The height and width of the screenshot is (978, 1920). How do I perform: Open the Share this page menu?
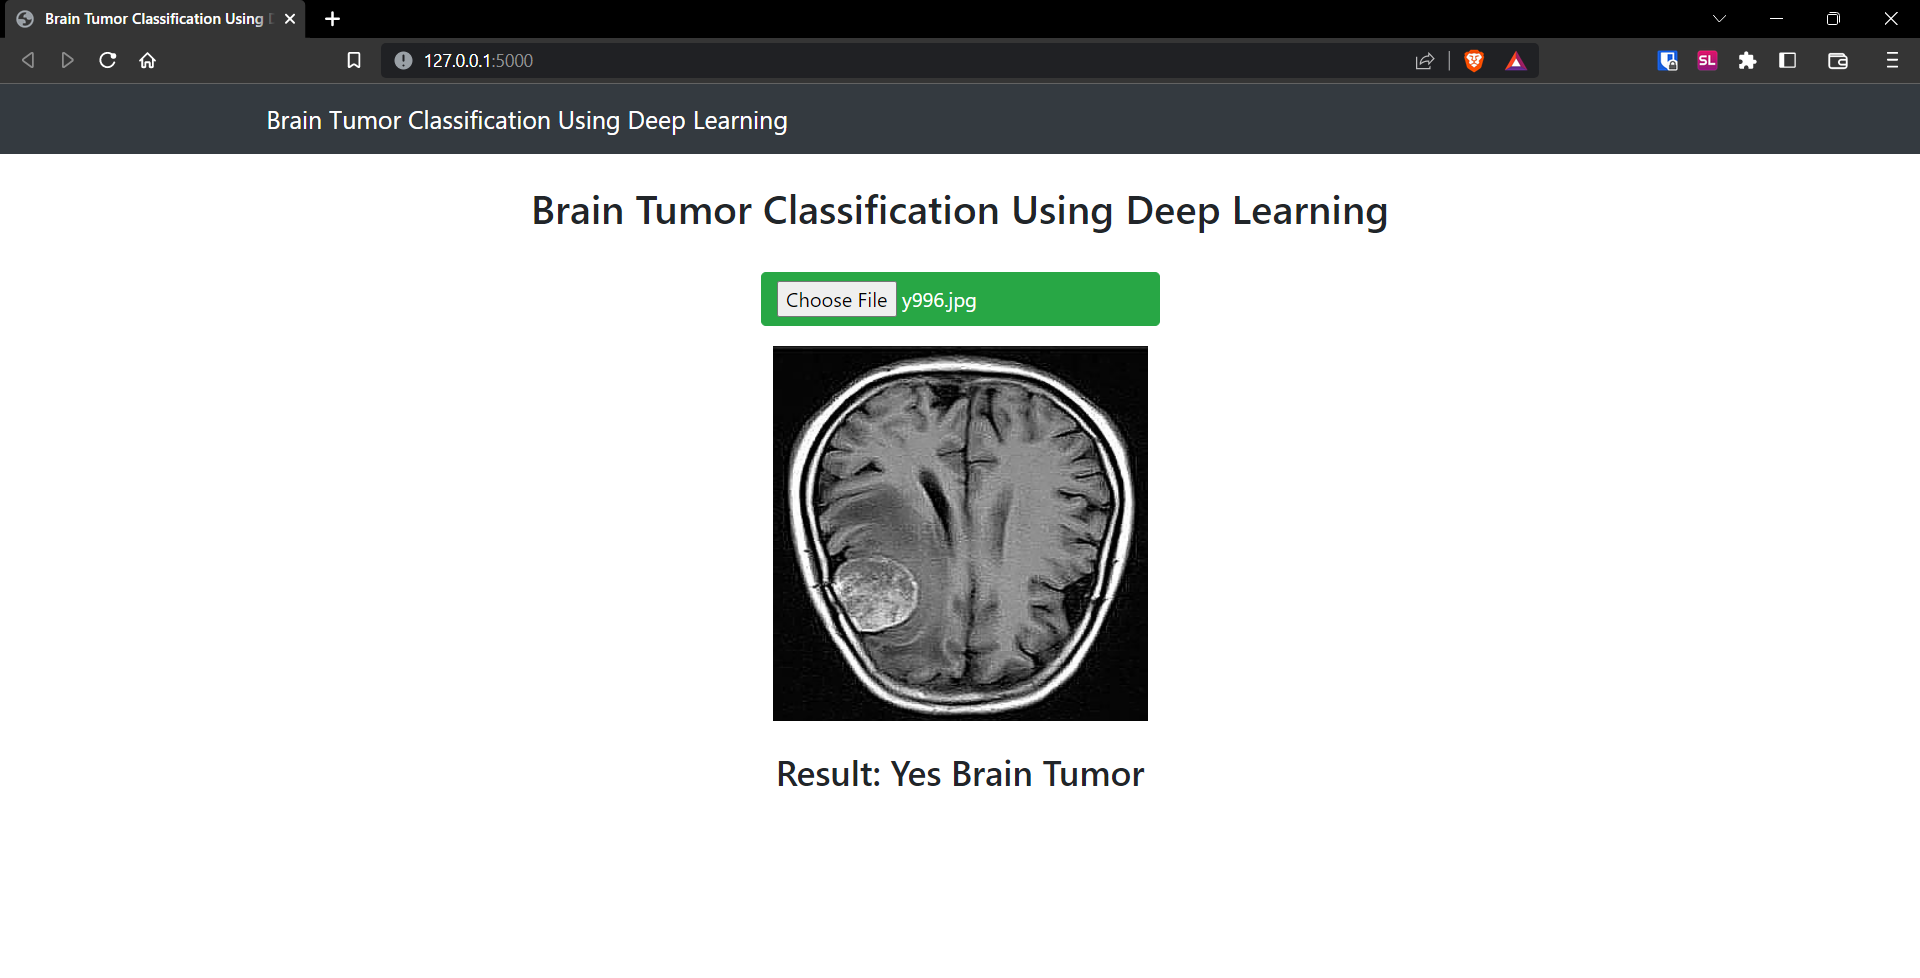[x=1425, y=60]
